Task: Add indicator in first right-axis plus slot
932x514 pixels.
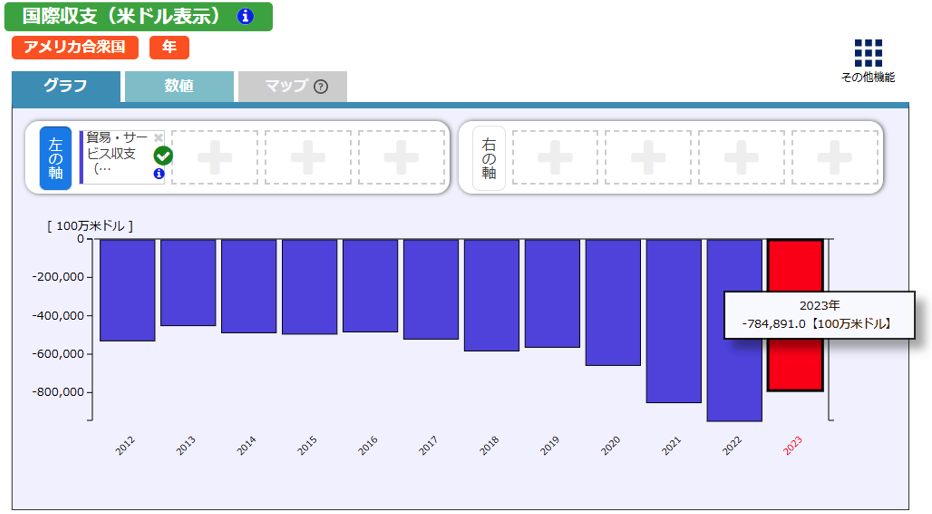Action: tap(554, 157)
